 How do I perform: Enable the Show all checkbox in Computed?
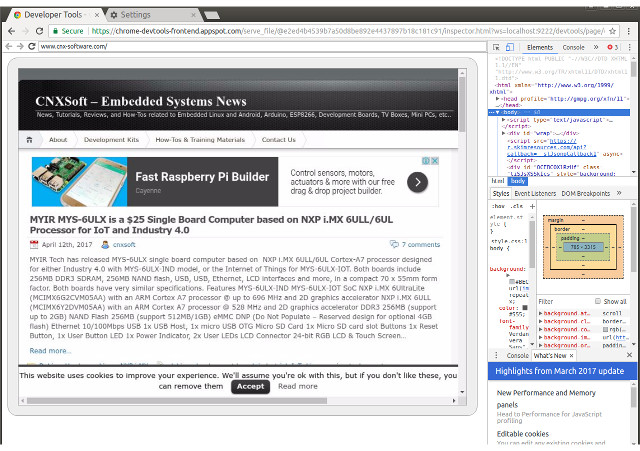tap(598, 301)
